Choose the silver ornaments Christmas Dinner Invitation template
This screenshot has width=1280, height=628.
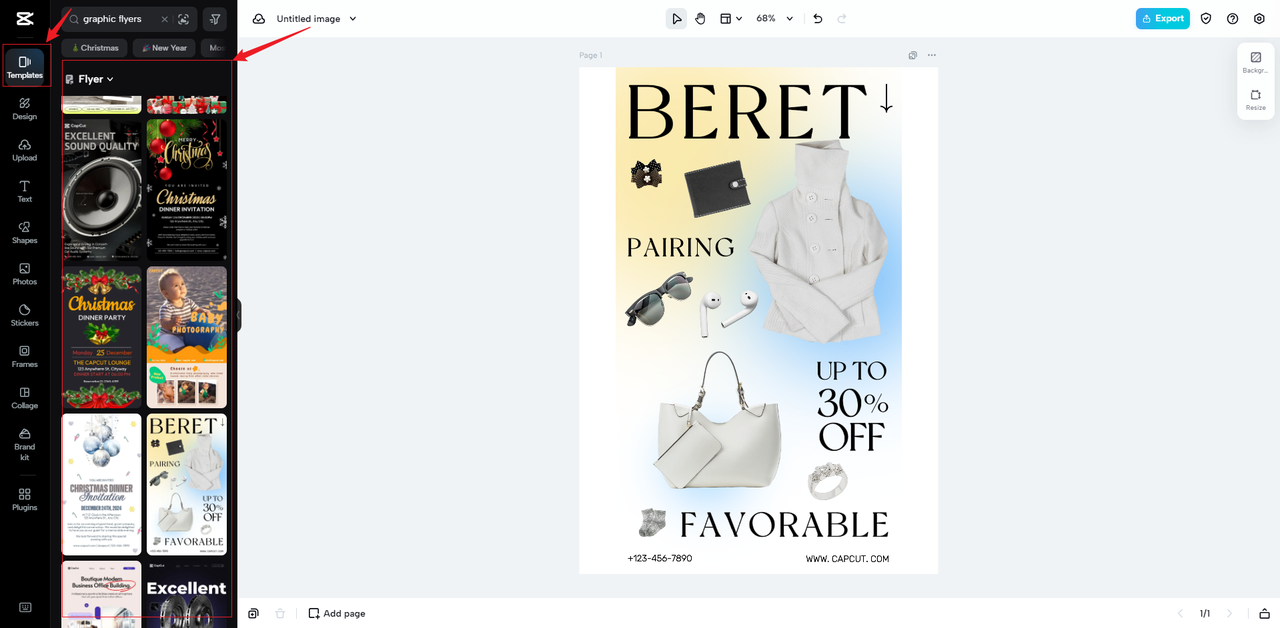[102, 484]
